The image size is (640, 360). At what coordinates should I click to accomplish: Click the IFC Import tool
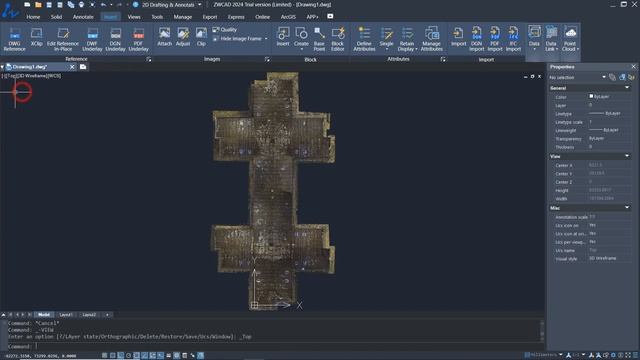click(x=513, y=39)
